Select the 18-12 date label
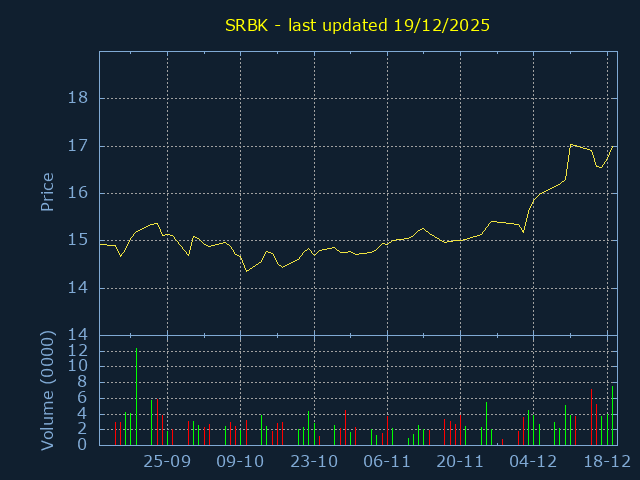 tap(607, 461)
